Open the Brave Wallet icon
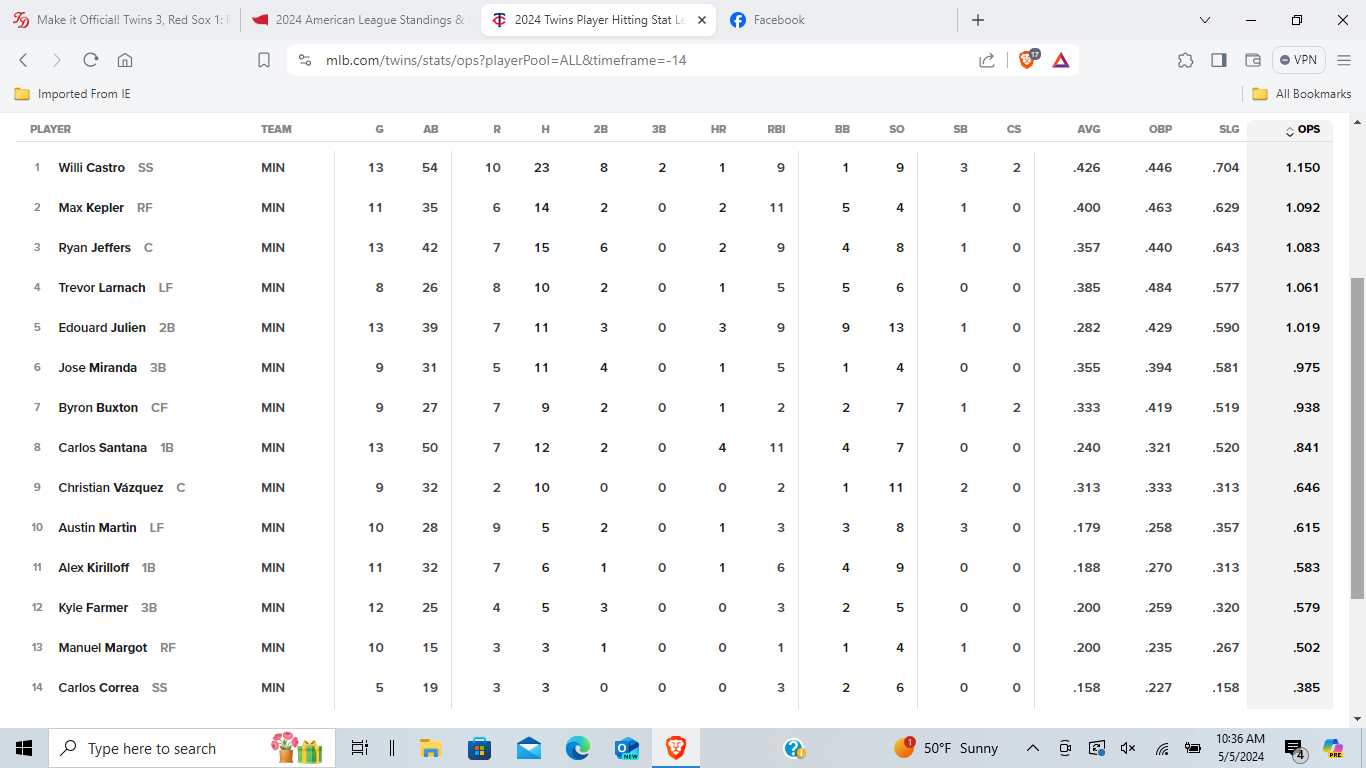 [x=1252, y=60]
